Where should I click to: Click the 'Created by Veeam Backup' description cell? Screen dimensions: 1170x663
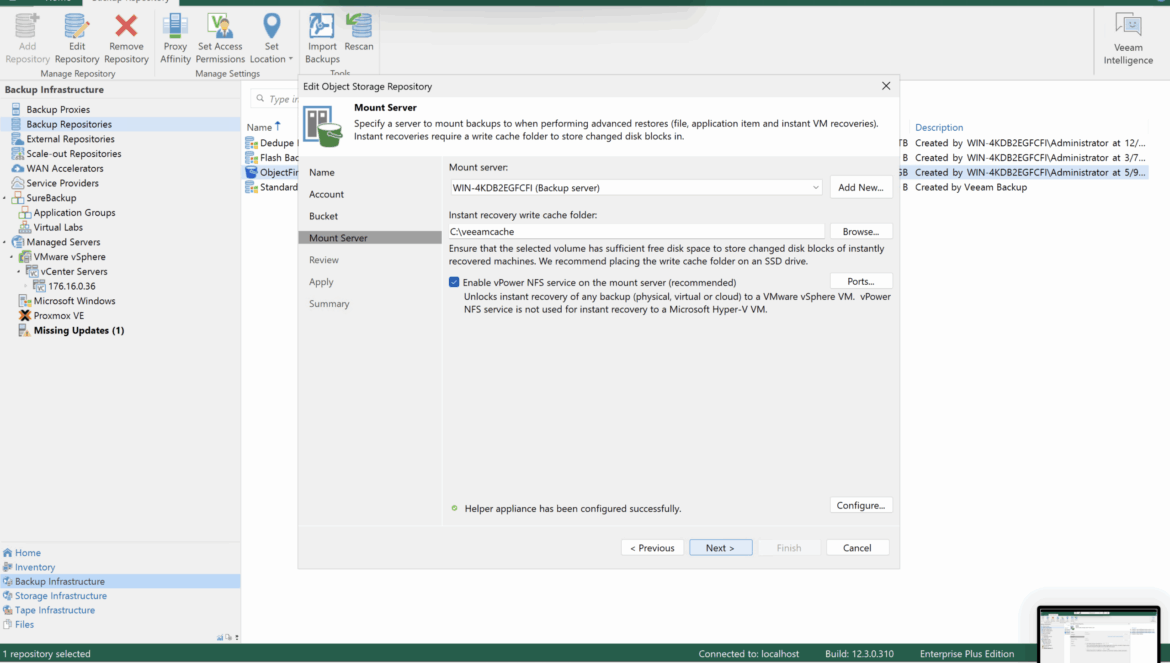[x=971, y=187]
